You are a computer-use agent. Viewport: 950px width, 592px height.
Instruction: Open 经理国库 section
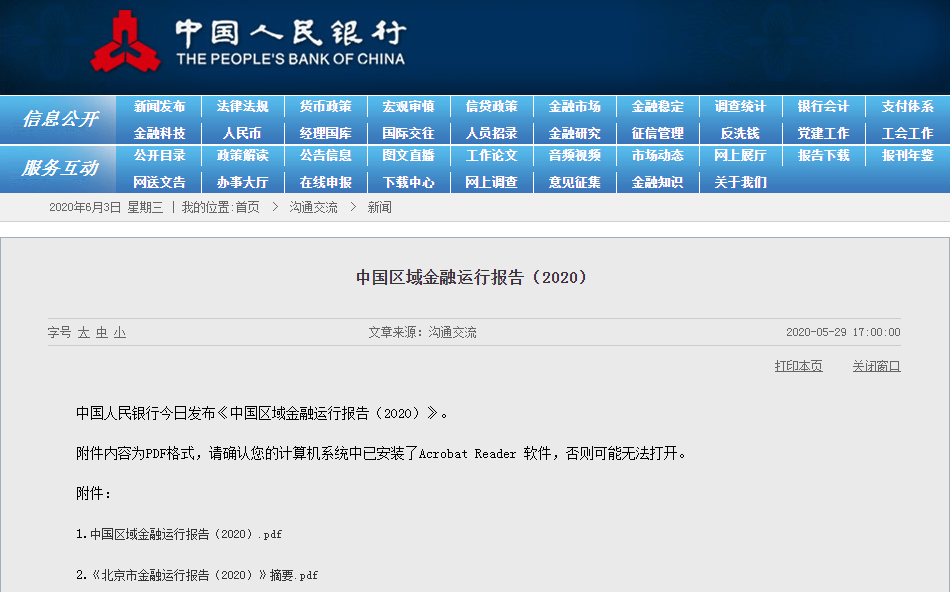tap(325, 133)
